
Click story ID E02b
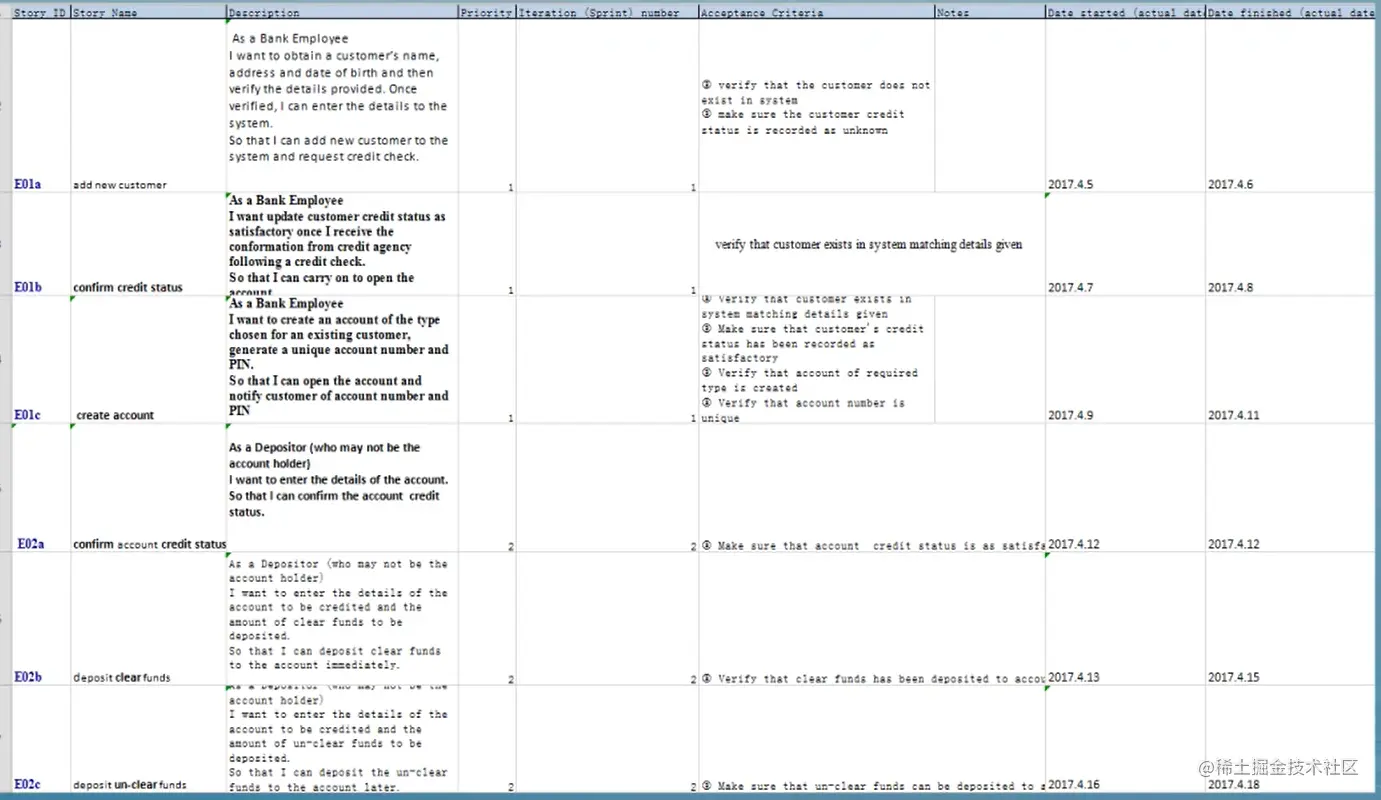pos(28,677)
